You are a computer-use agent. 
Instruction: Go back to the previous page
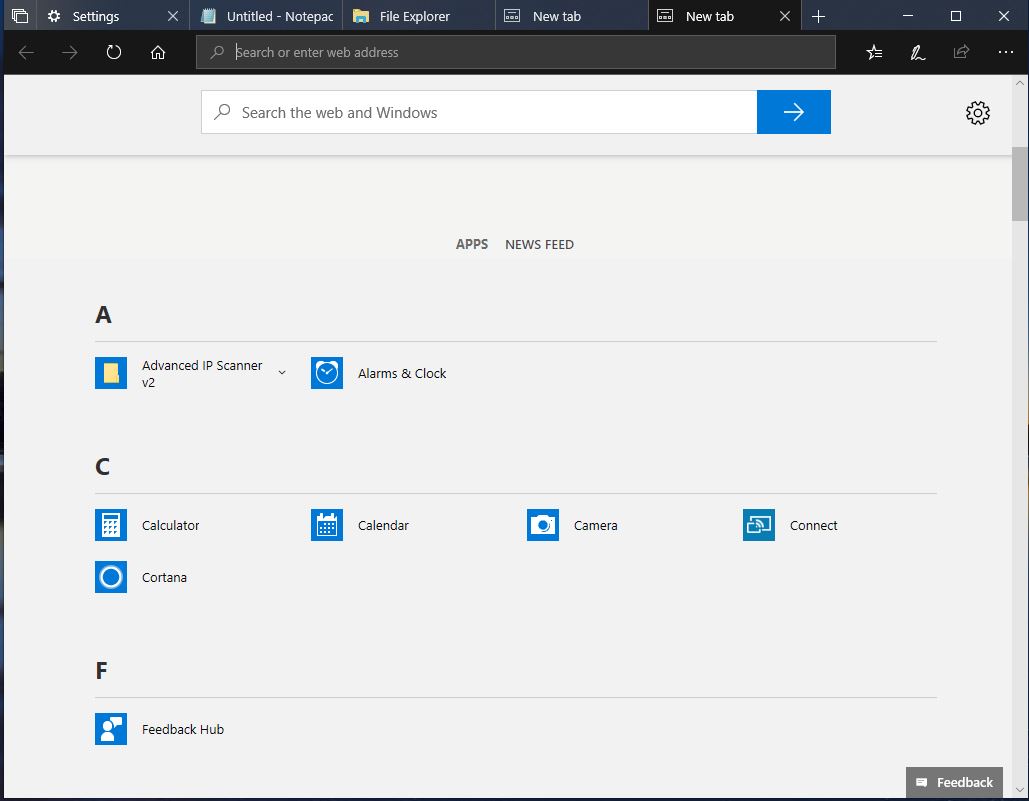26,52
